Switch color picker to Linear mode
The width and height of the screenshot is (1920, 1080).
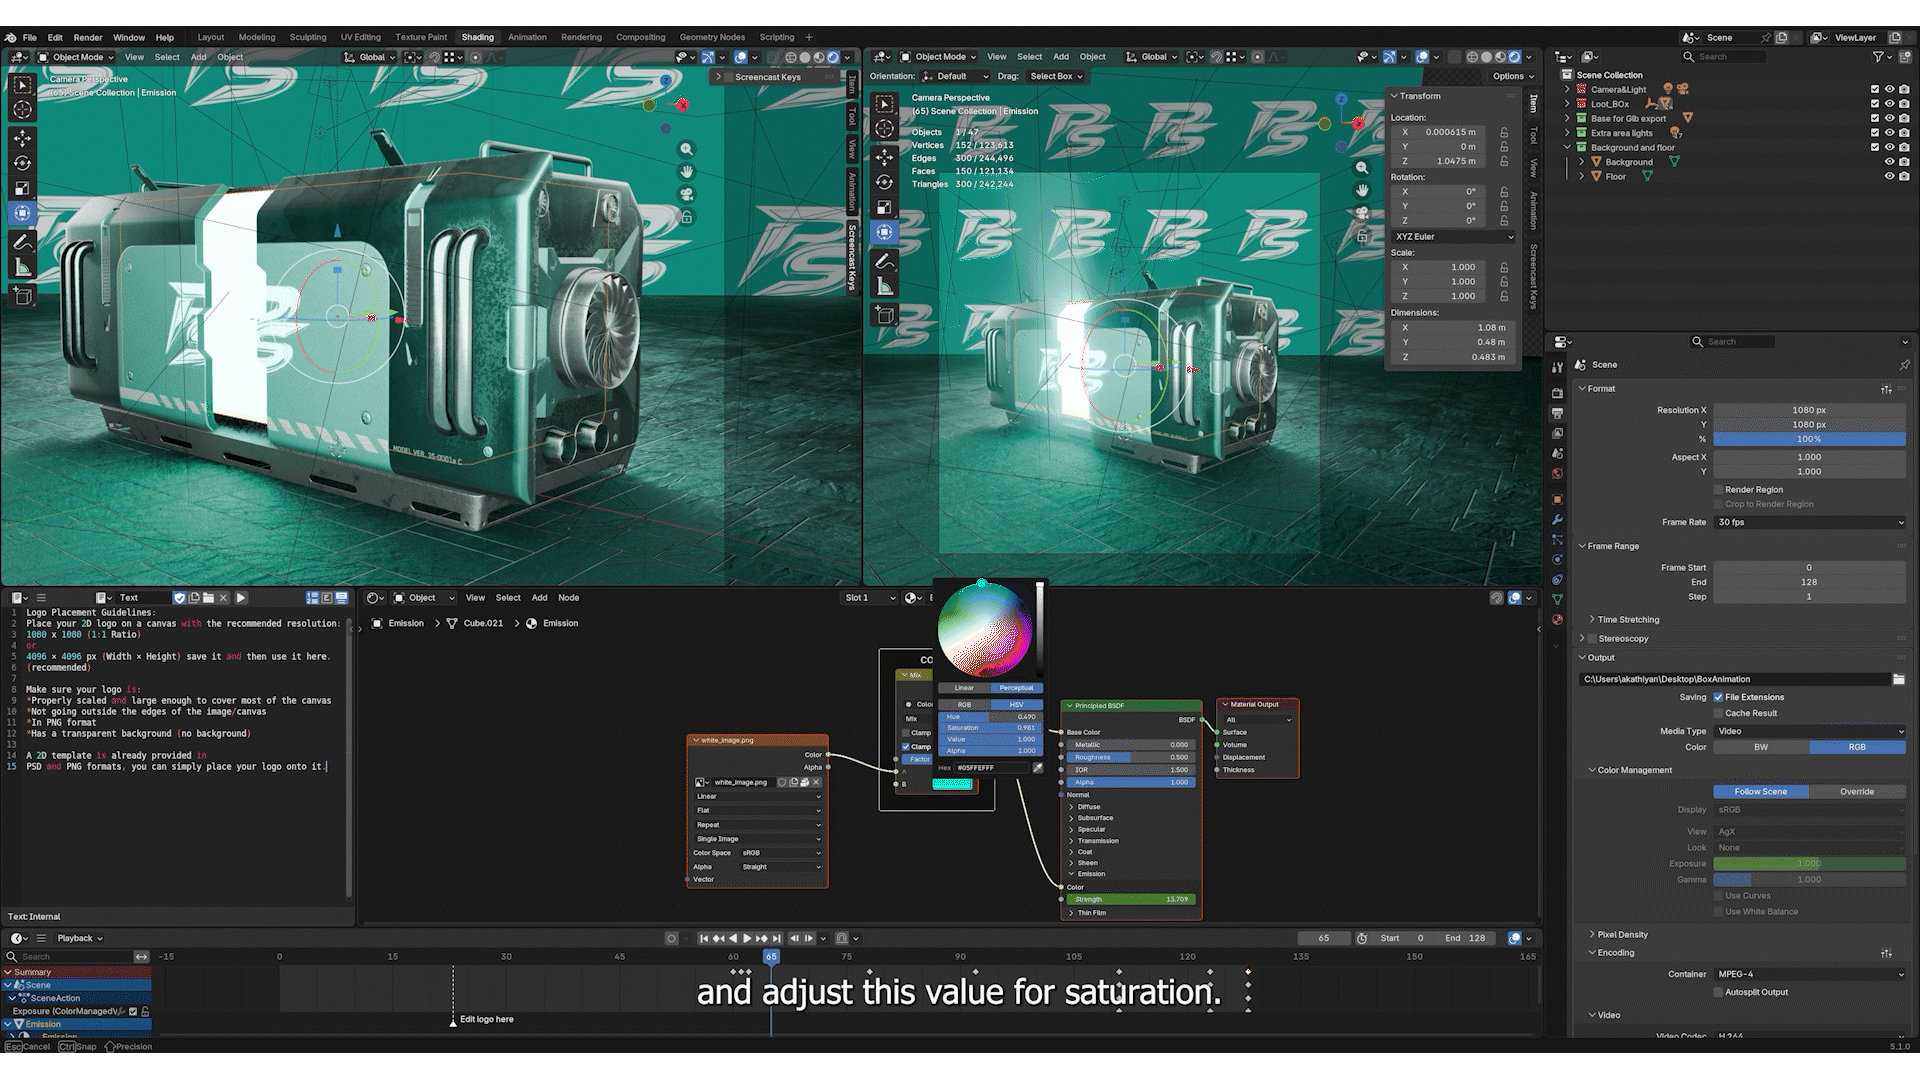964,688
